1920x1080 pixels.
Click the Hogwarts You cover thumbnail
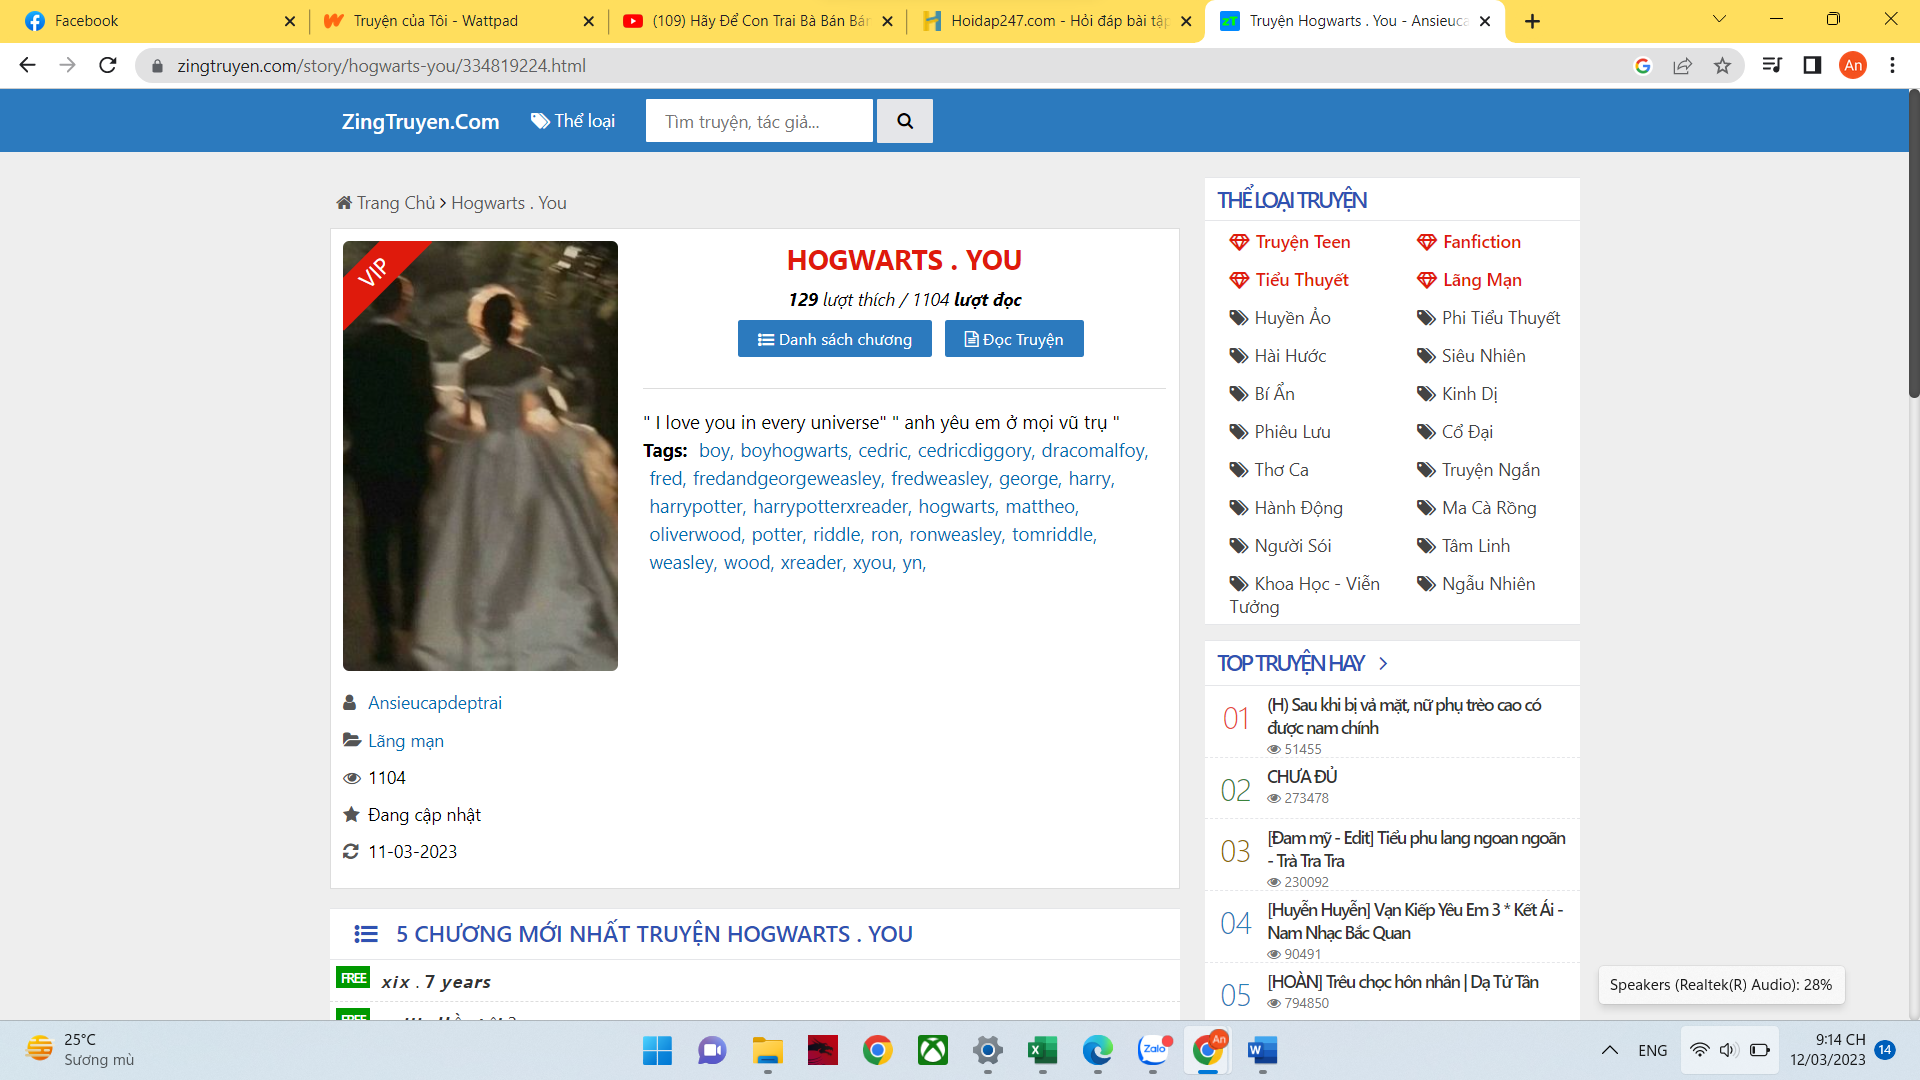480,456
